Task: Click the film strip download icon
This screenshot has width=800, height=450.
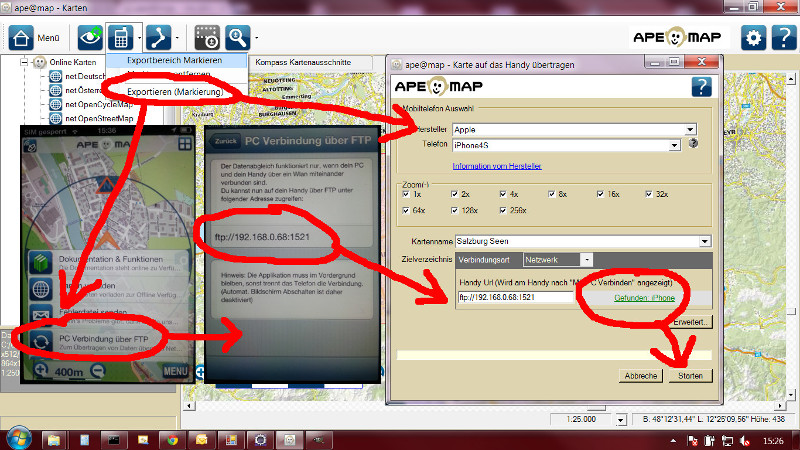Action: tap(207, 38)
